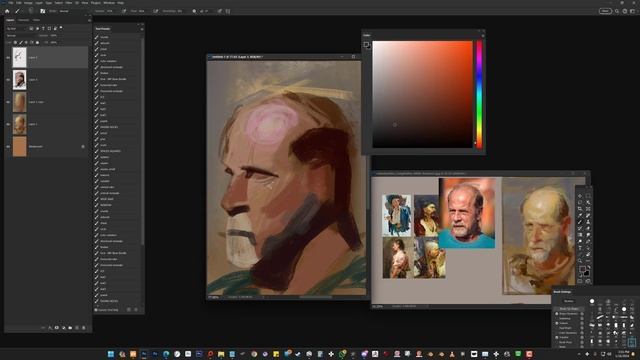640x360 pixels.
Task: Select the Lasso tool
Action: [580, 202]
